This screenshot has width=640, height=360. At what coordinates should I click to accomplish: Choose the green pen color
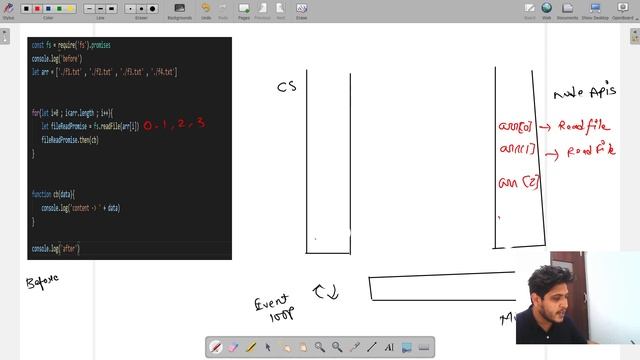pos(59,9)
